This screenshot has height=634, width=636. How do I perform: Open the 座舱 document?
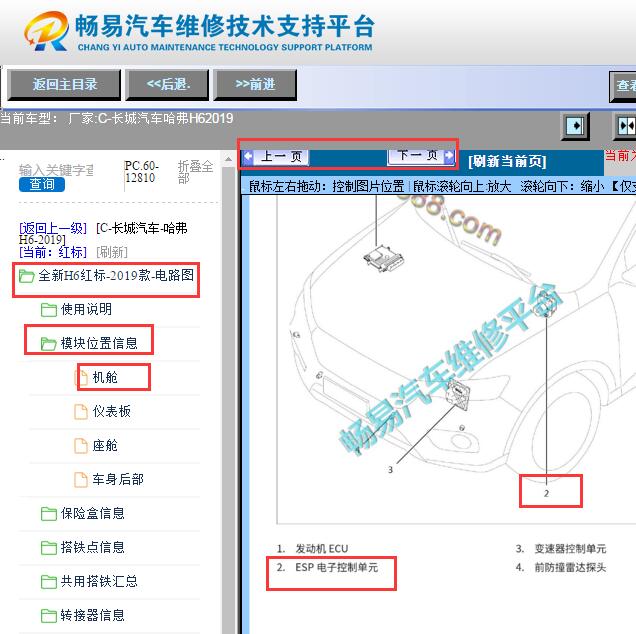click(x=105, y=445)
